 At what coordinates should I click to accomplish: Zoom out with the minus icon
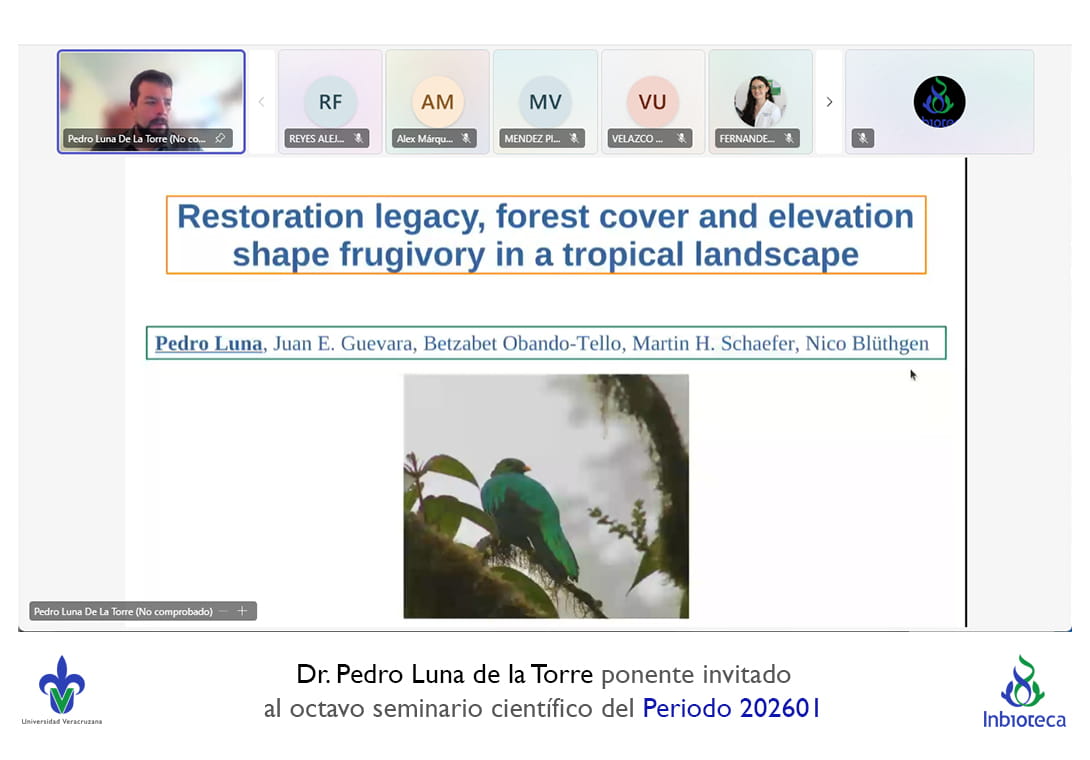click(223, 611)
